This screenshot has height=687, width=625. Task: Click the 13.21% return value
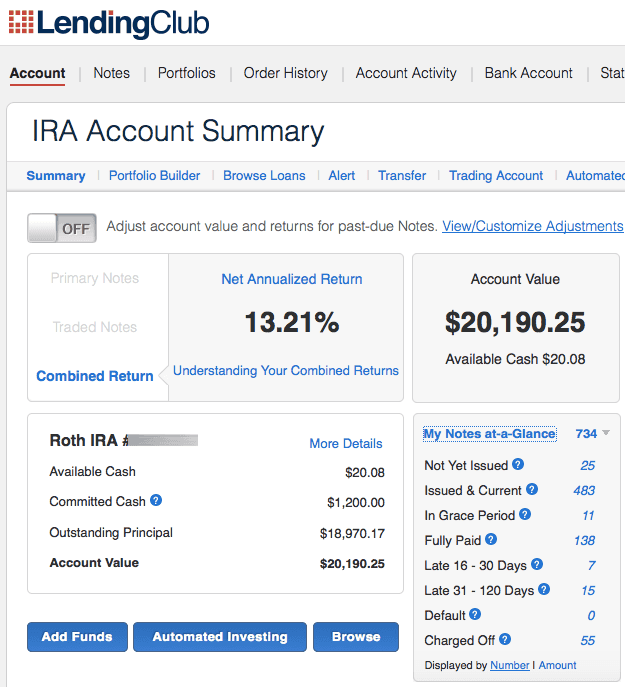[292, 322]
